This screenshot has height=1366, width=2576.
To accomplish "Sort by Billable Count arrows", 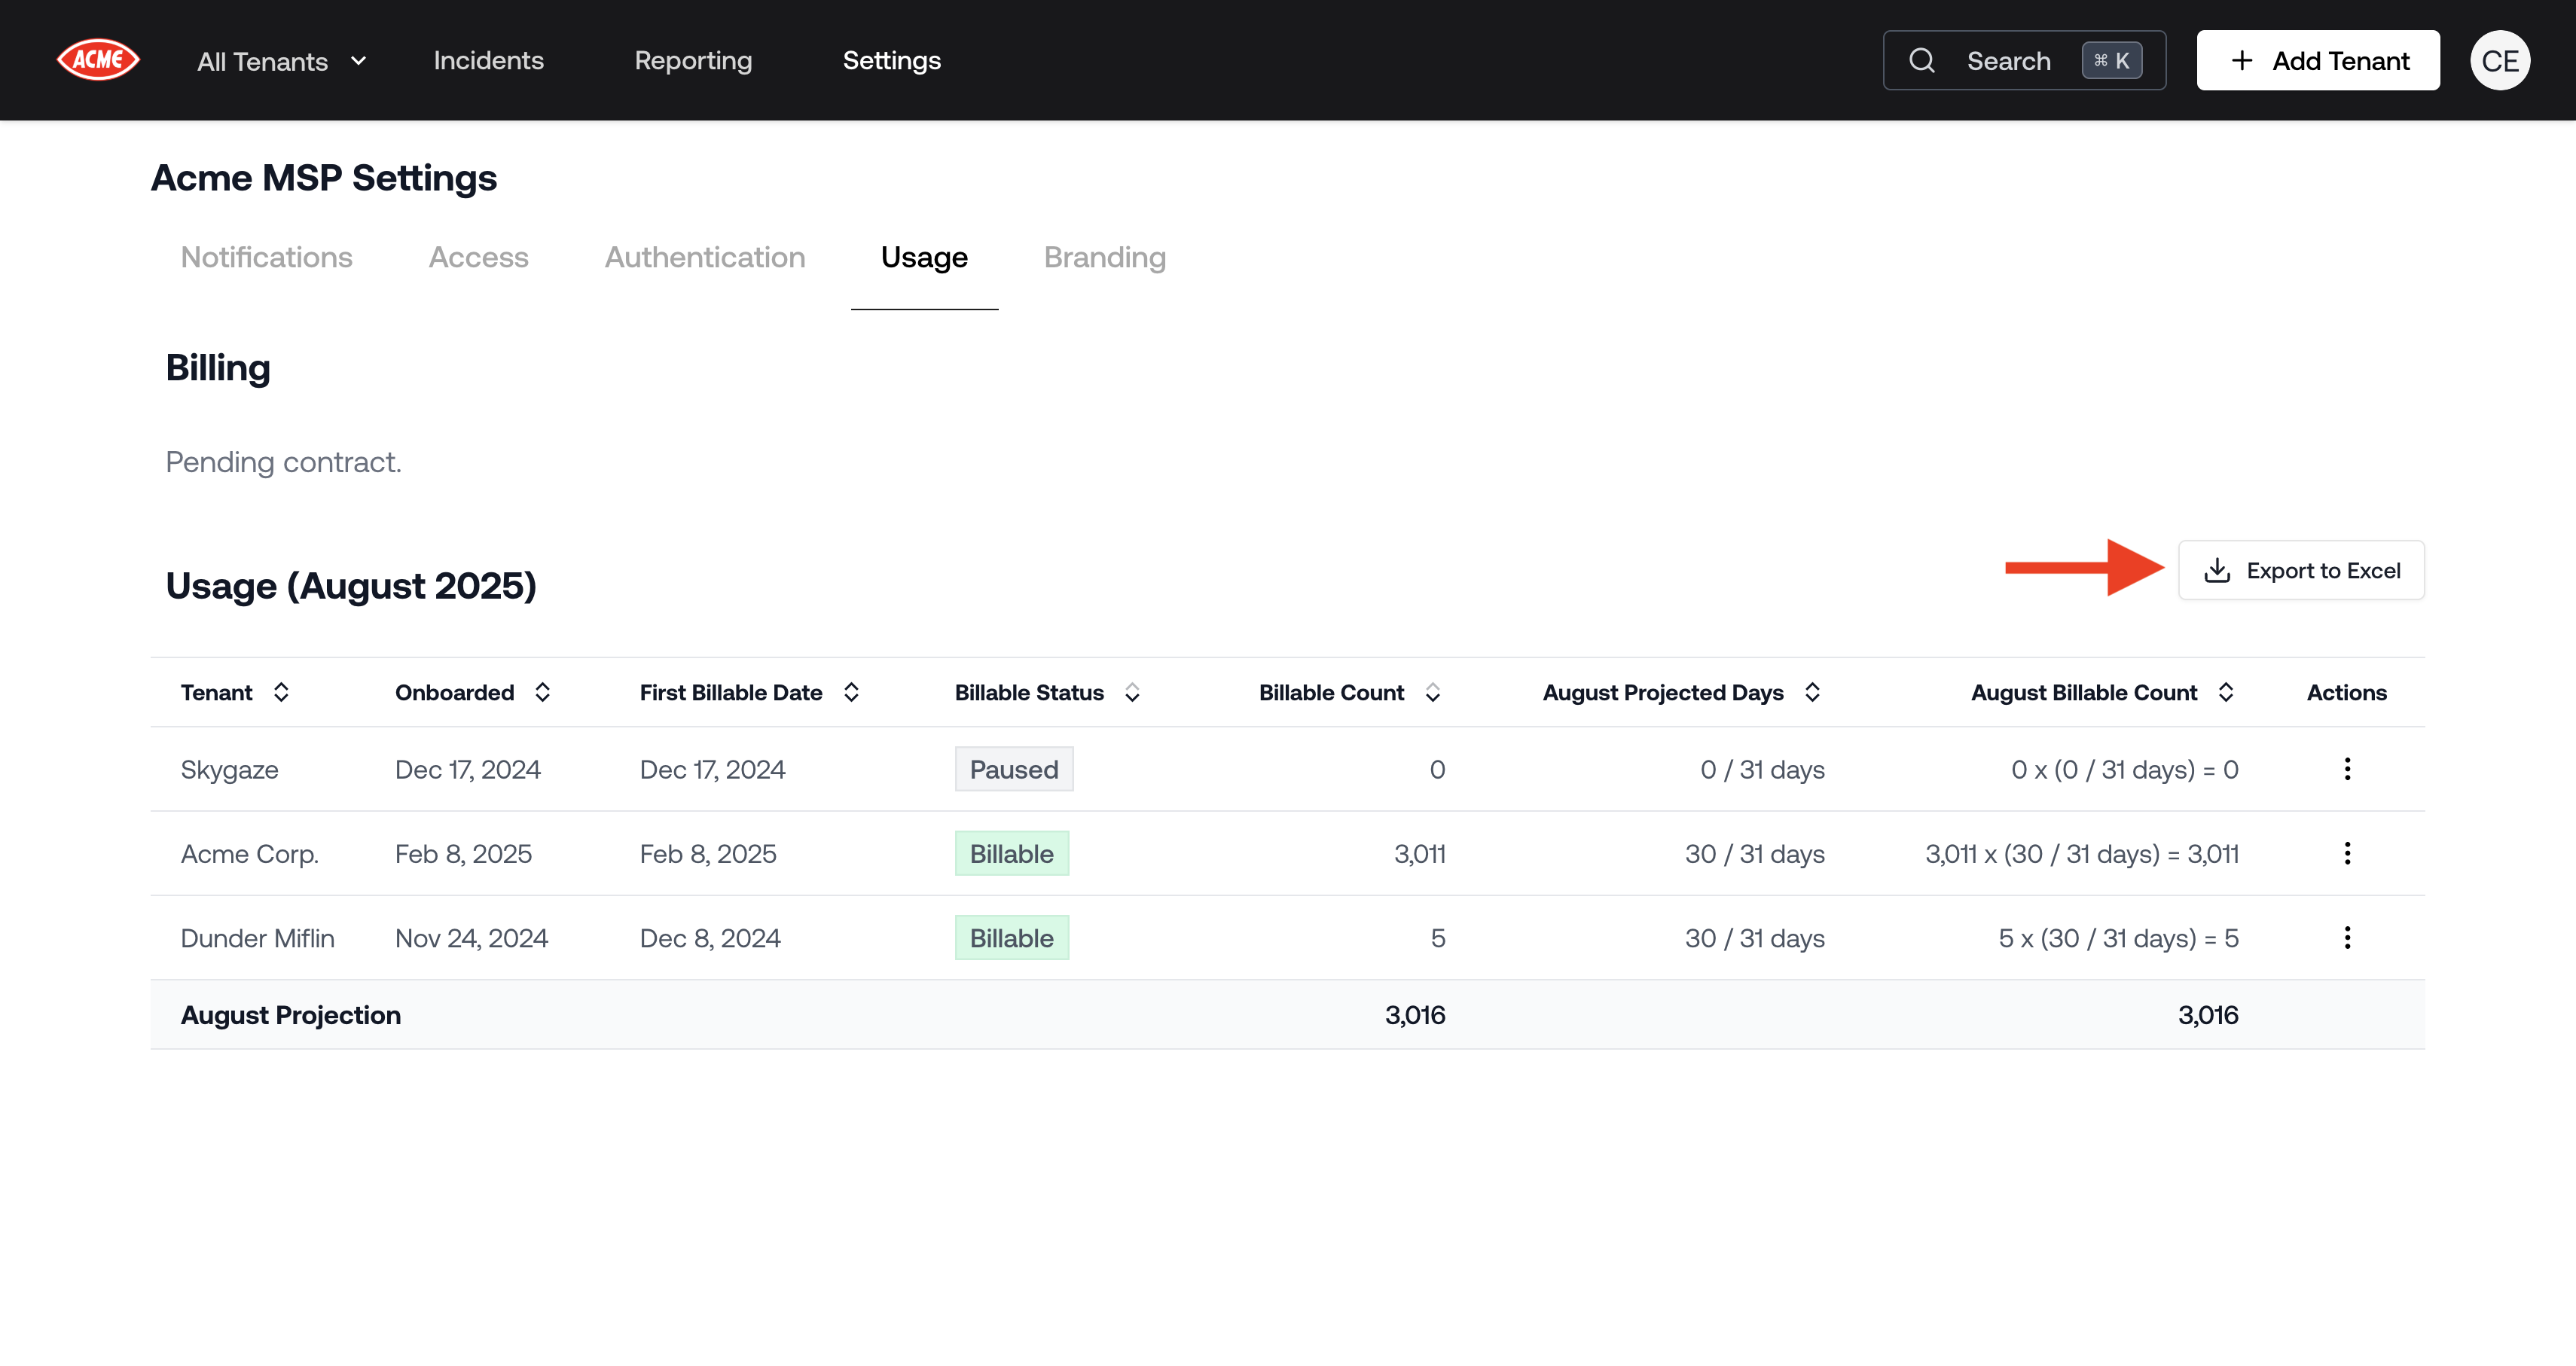I will click(x=1432, y=692).
